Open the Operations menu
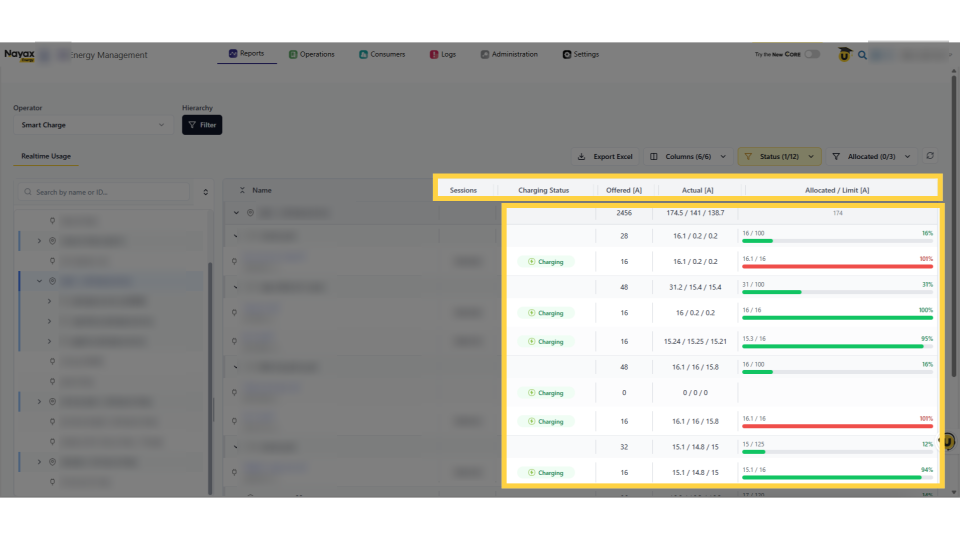The width and height of the screenshot is (960, 540). pyautogui.click(x=311, y=54)
